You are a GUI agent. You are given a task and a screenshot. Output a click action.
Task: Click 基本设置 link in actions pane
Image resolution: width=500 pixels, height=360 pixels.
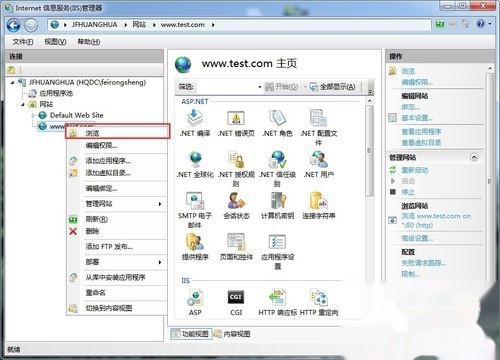tap(417, 118)
